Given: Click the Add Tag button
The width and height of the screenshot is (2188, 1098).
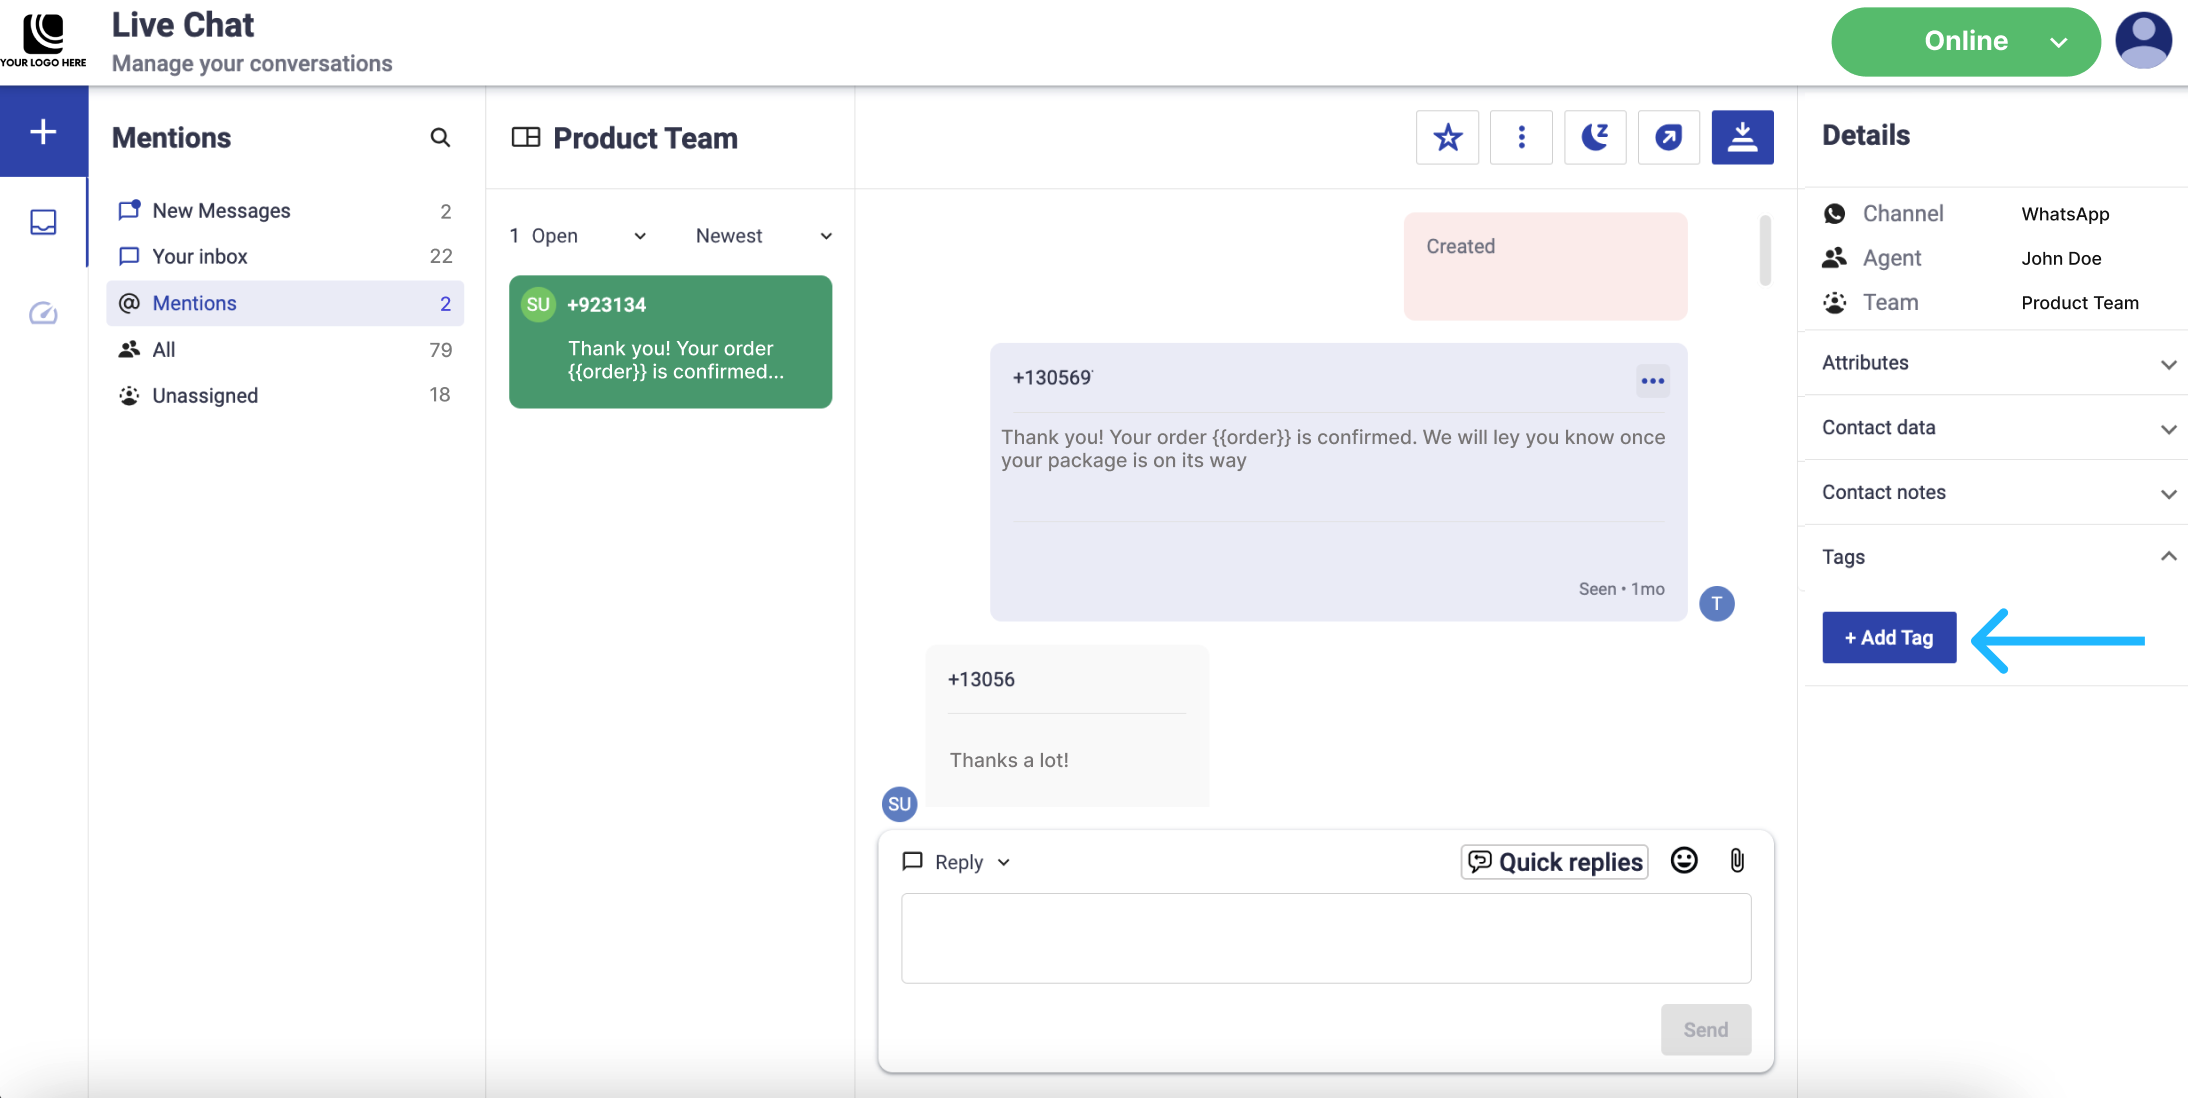Looking at the screenshot, I should click(1888, 638).
